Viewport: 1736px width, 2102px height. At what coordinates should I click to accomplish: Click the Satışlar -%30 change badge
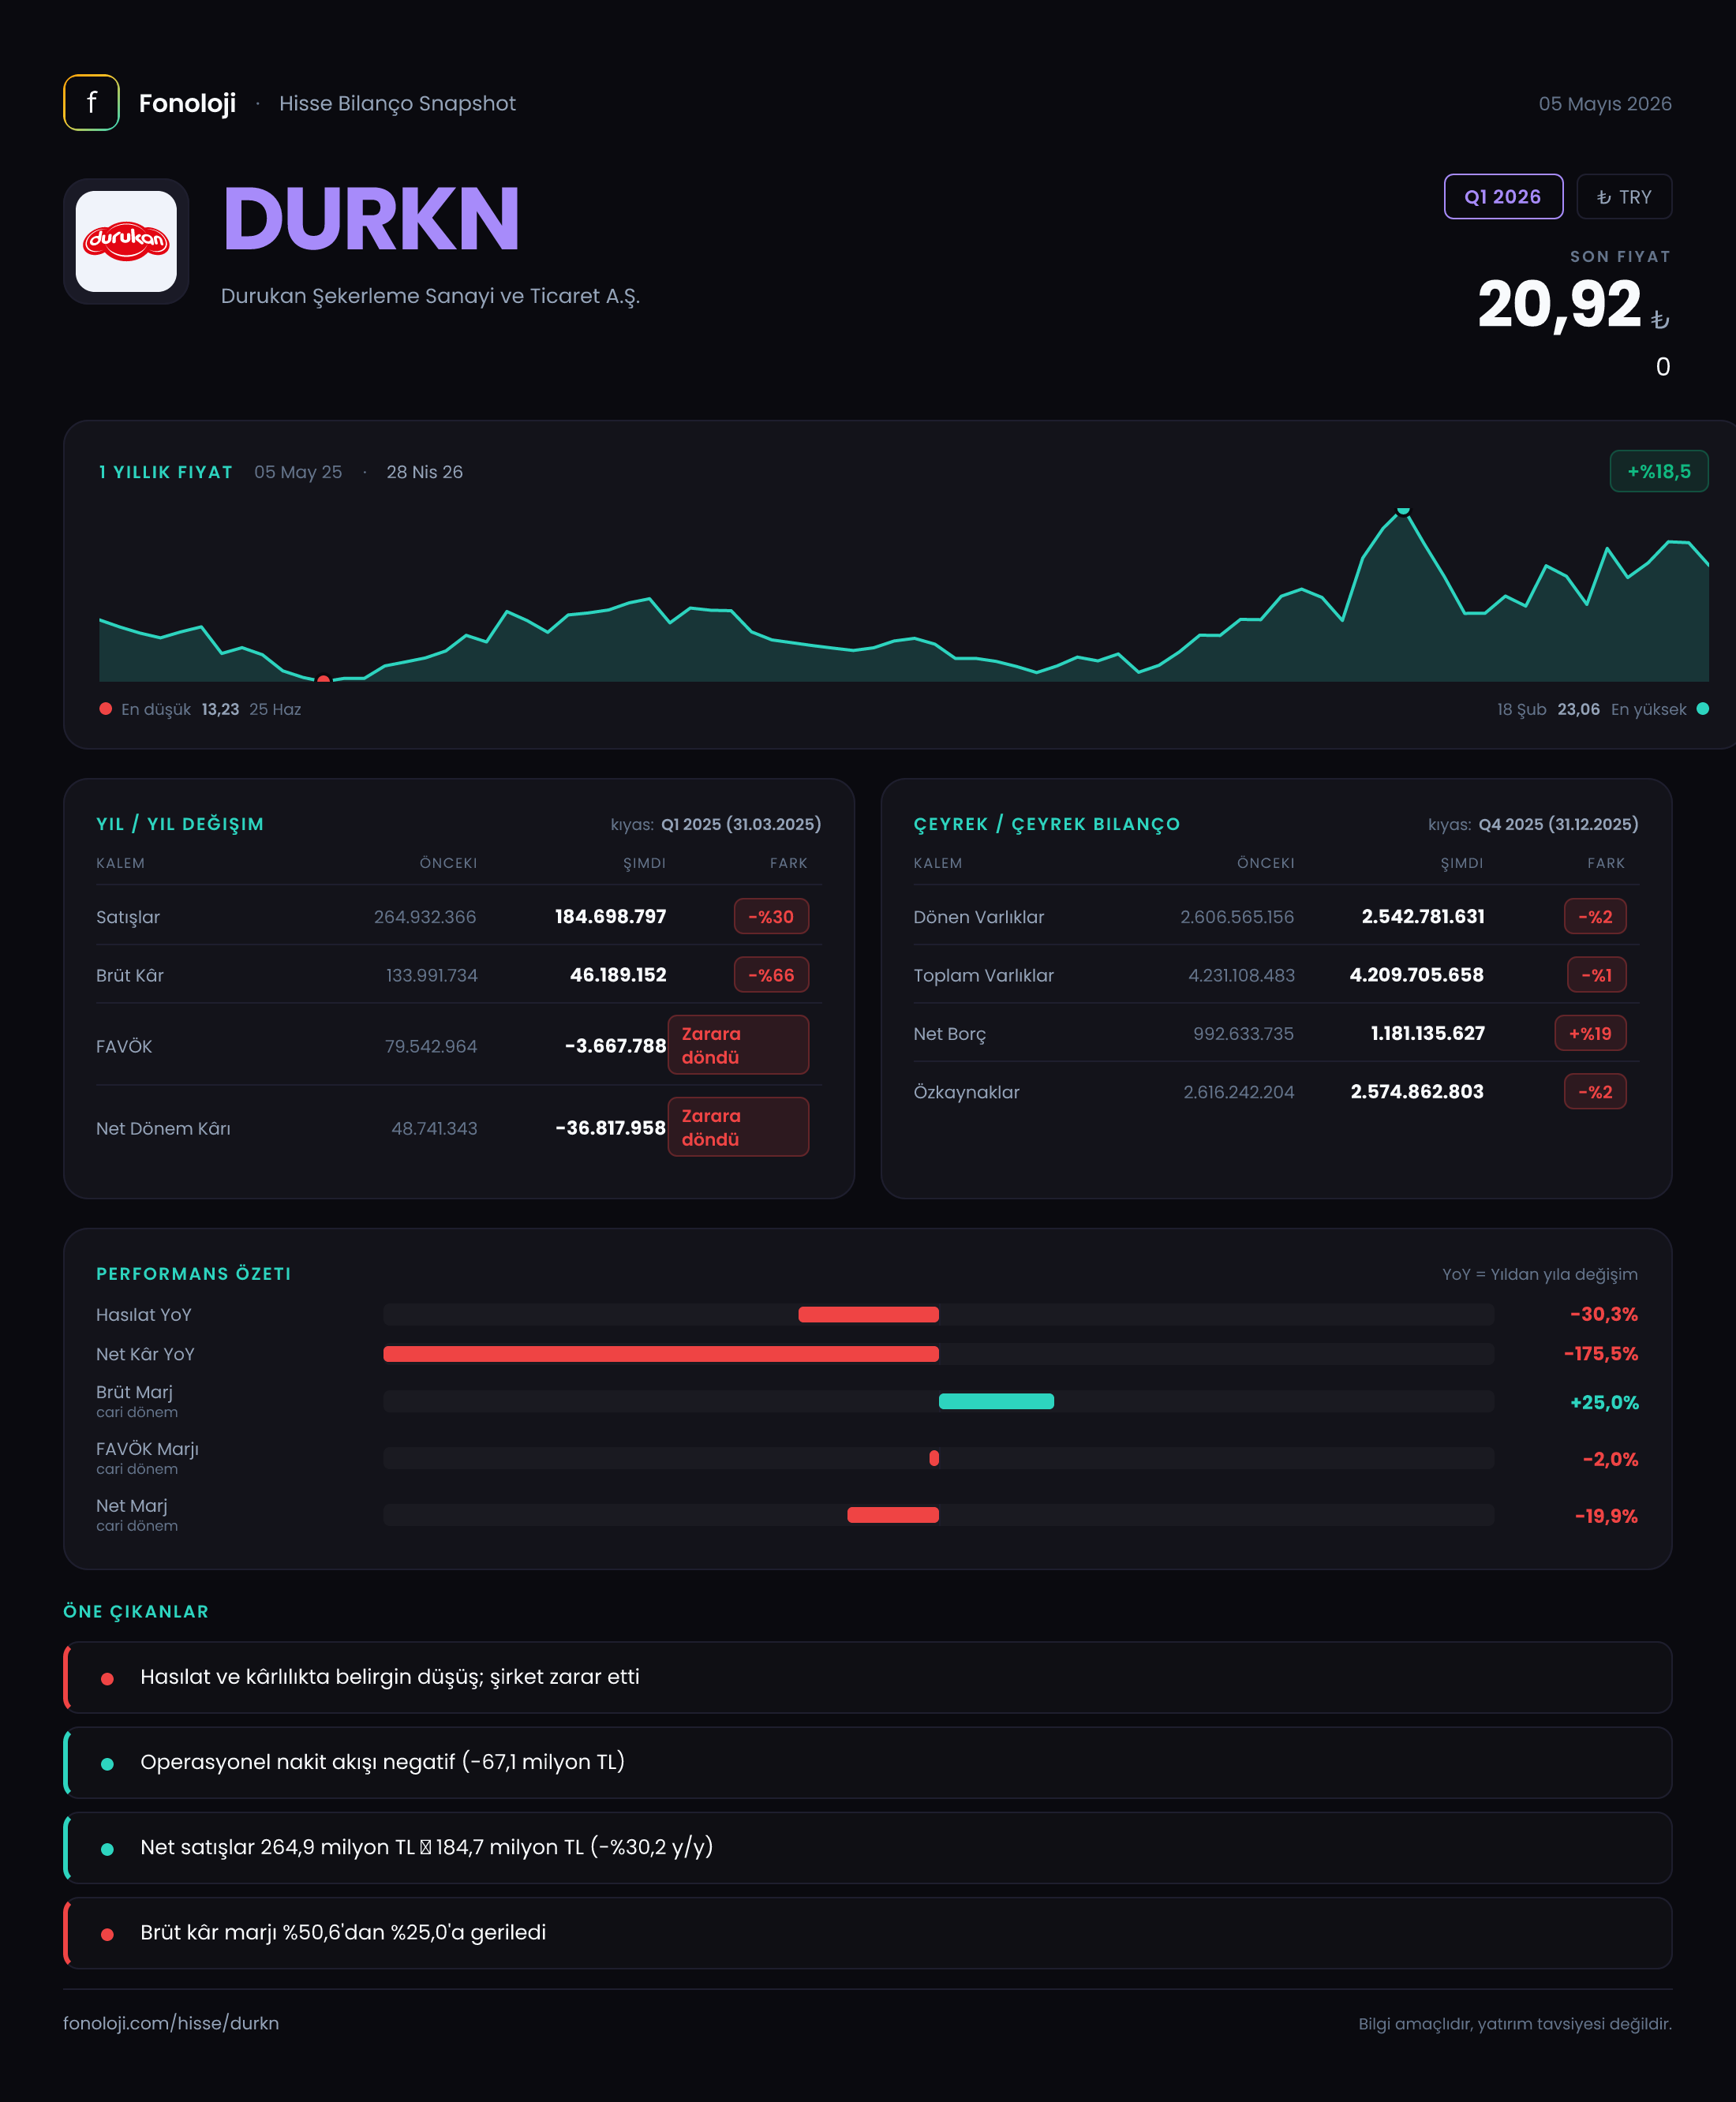pos(771,917)
